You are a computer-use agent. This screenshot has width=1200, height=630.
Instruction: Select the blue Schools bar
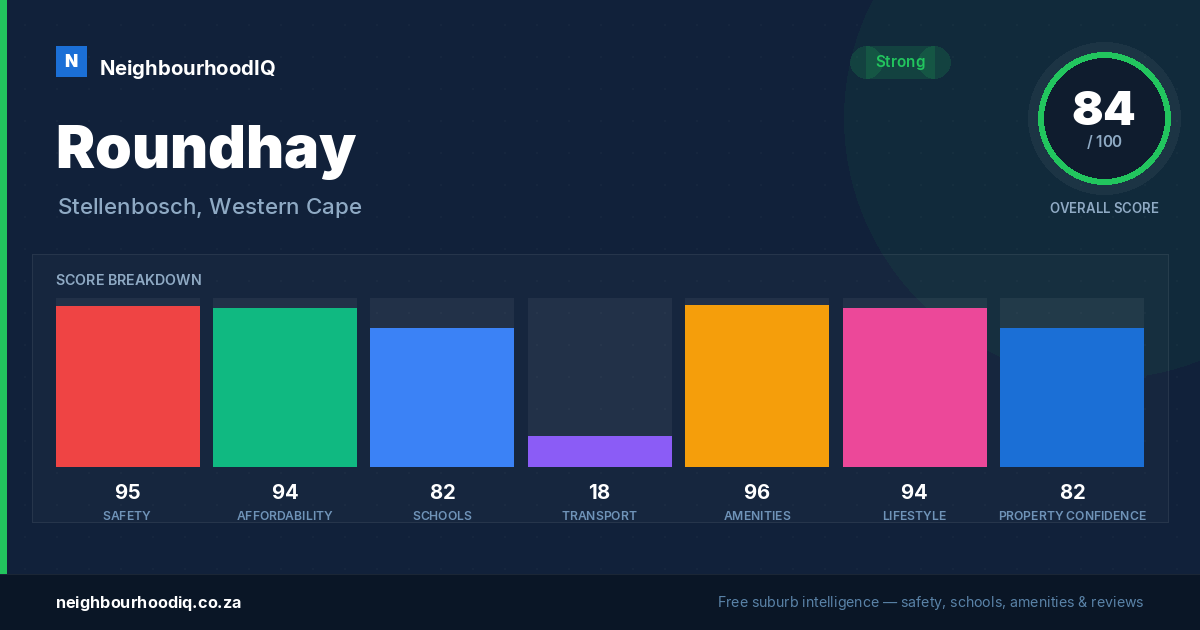pyautogui.click(x=442, y=397)
